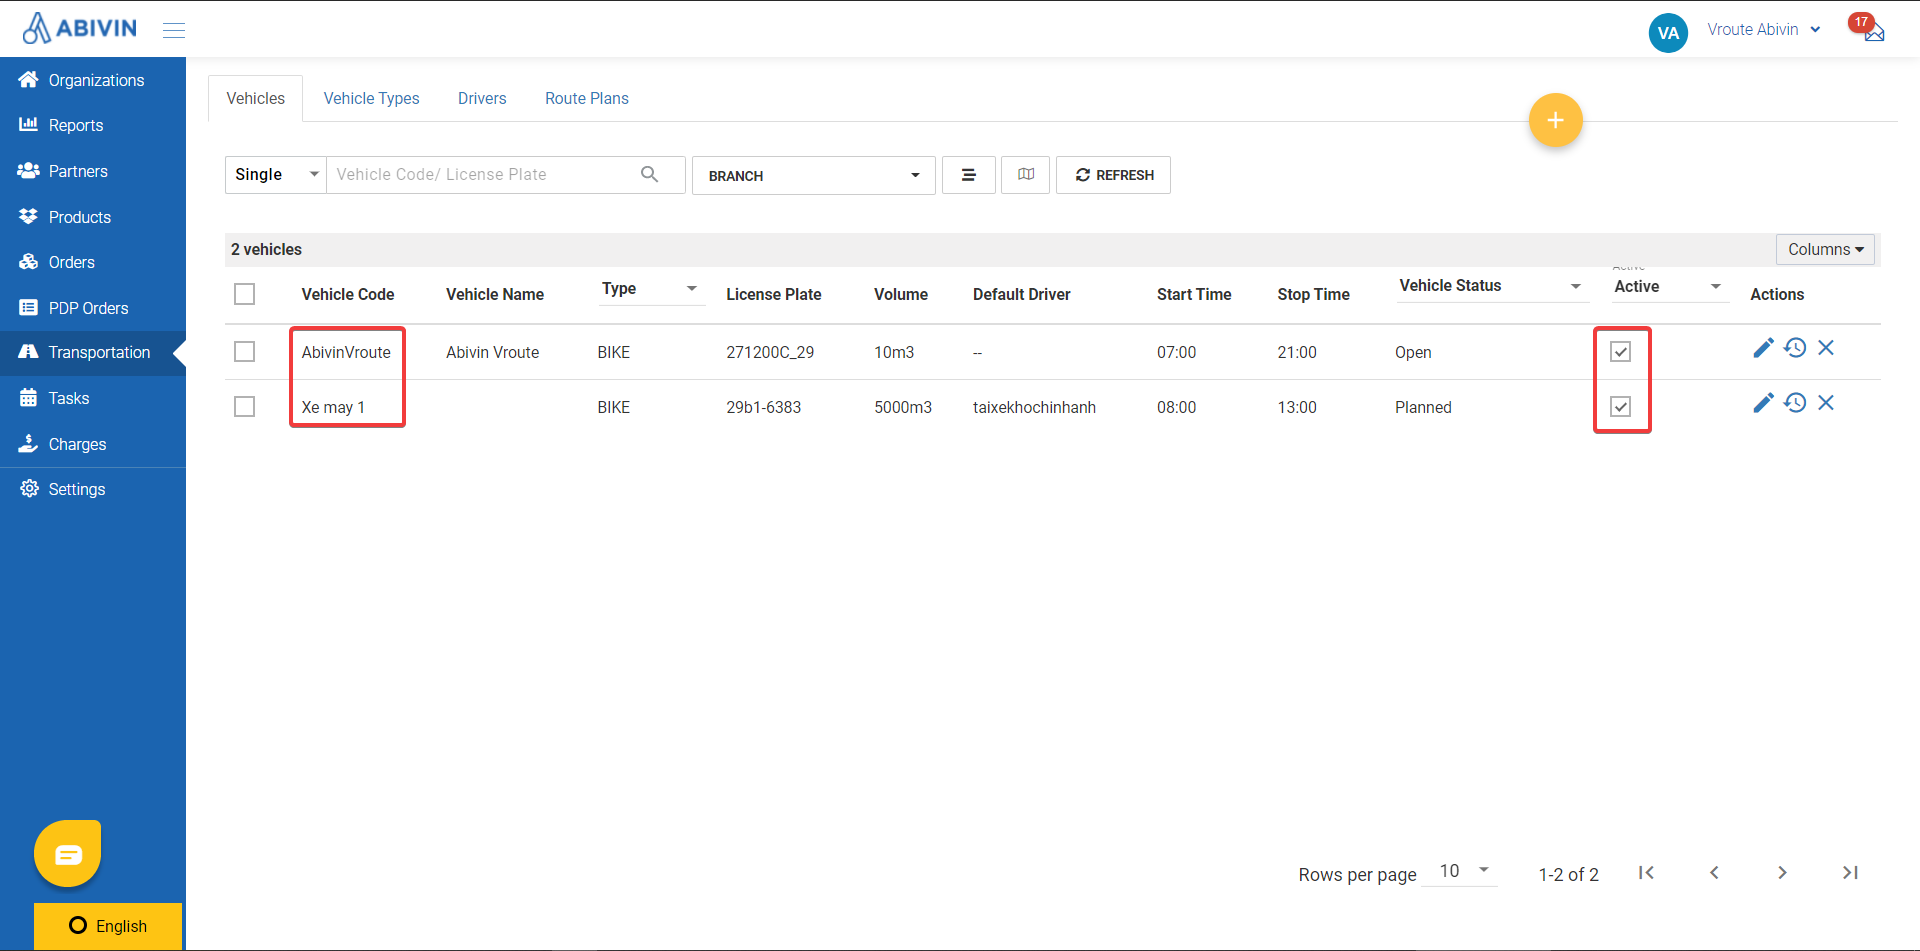Click the Stop Time column header
The width and height of the screenshot is (1920, 951).
click(1313, 294)
